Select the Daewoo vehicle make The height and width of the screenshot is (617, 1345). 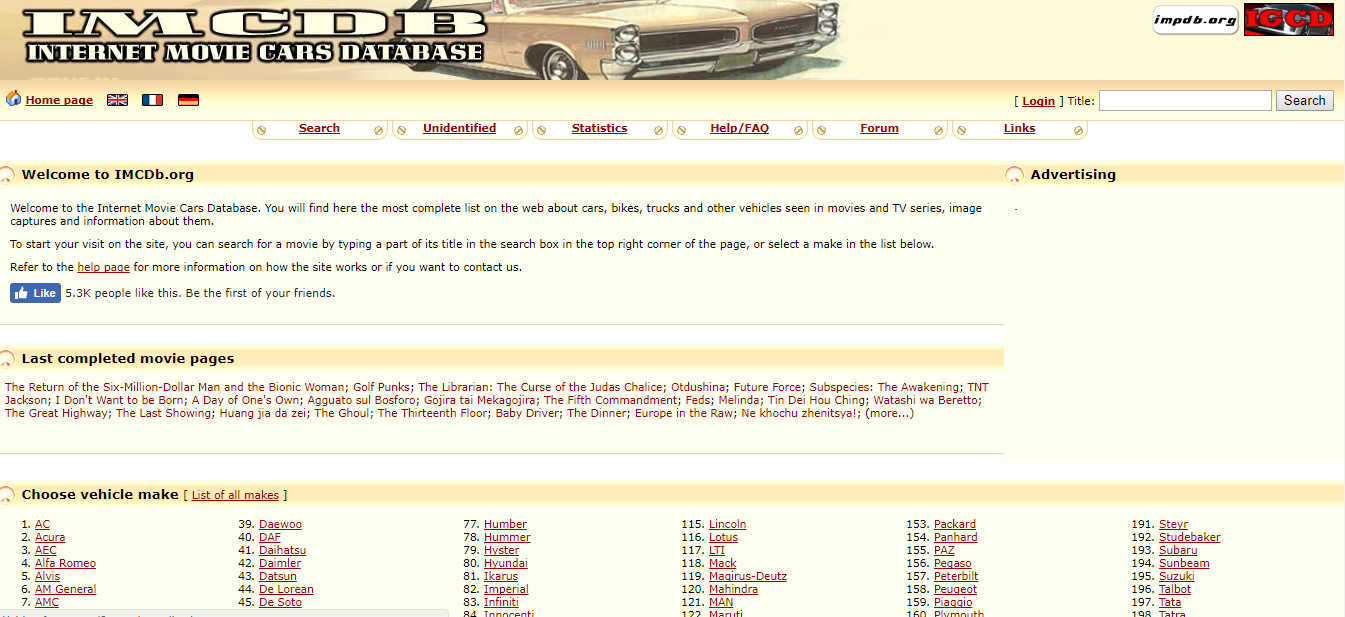280,524
